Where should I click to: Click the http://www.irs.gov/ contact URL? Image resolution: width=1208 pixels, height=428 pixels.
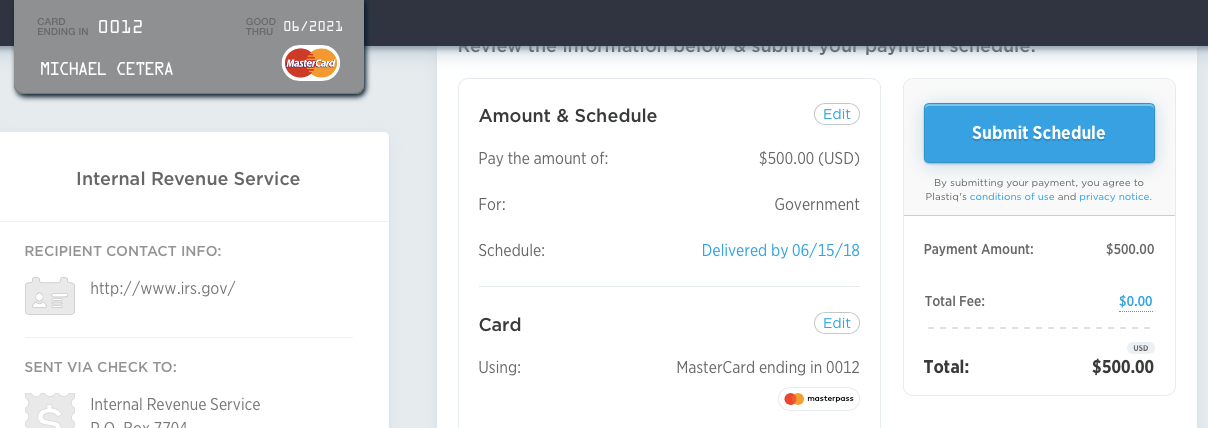pos(163,288)
